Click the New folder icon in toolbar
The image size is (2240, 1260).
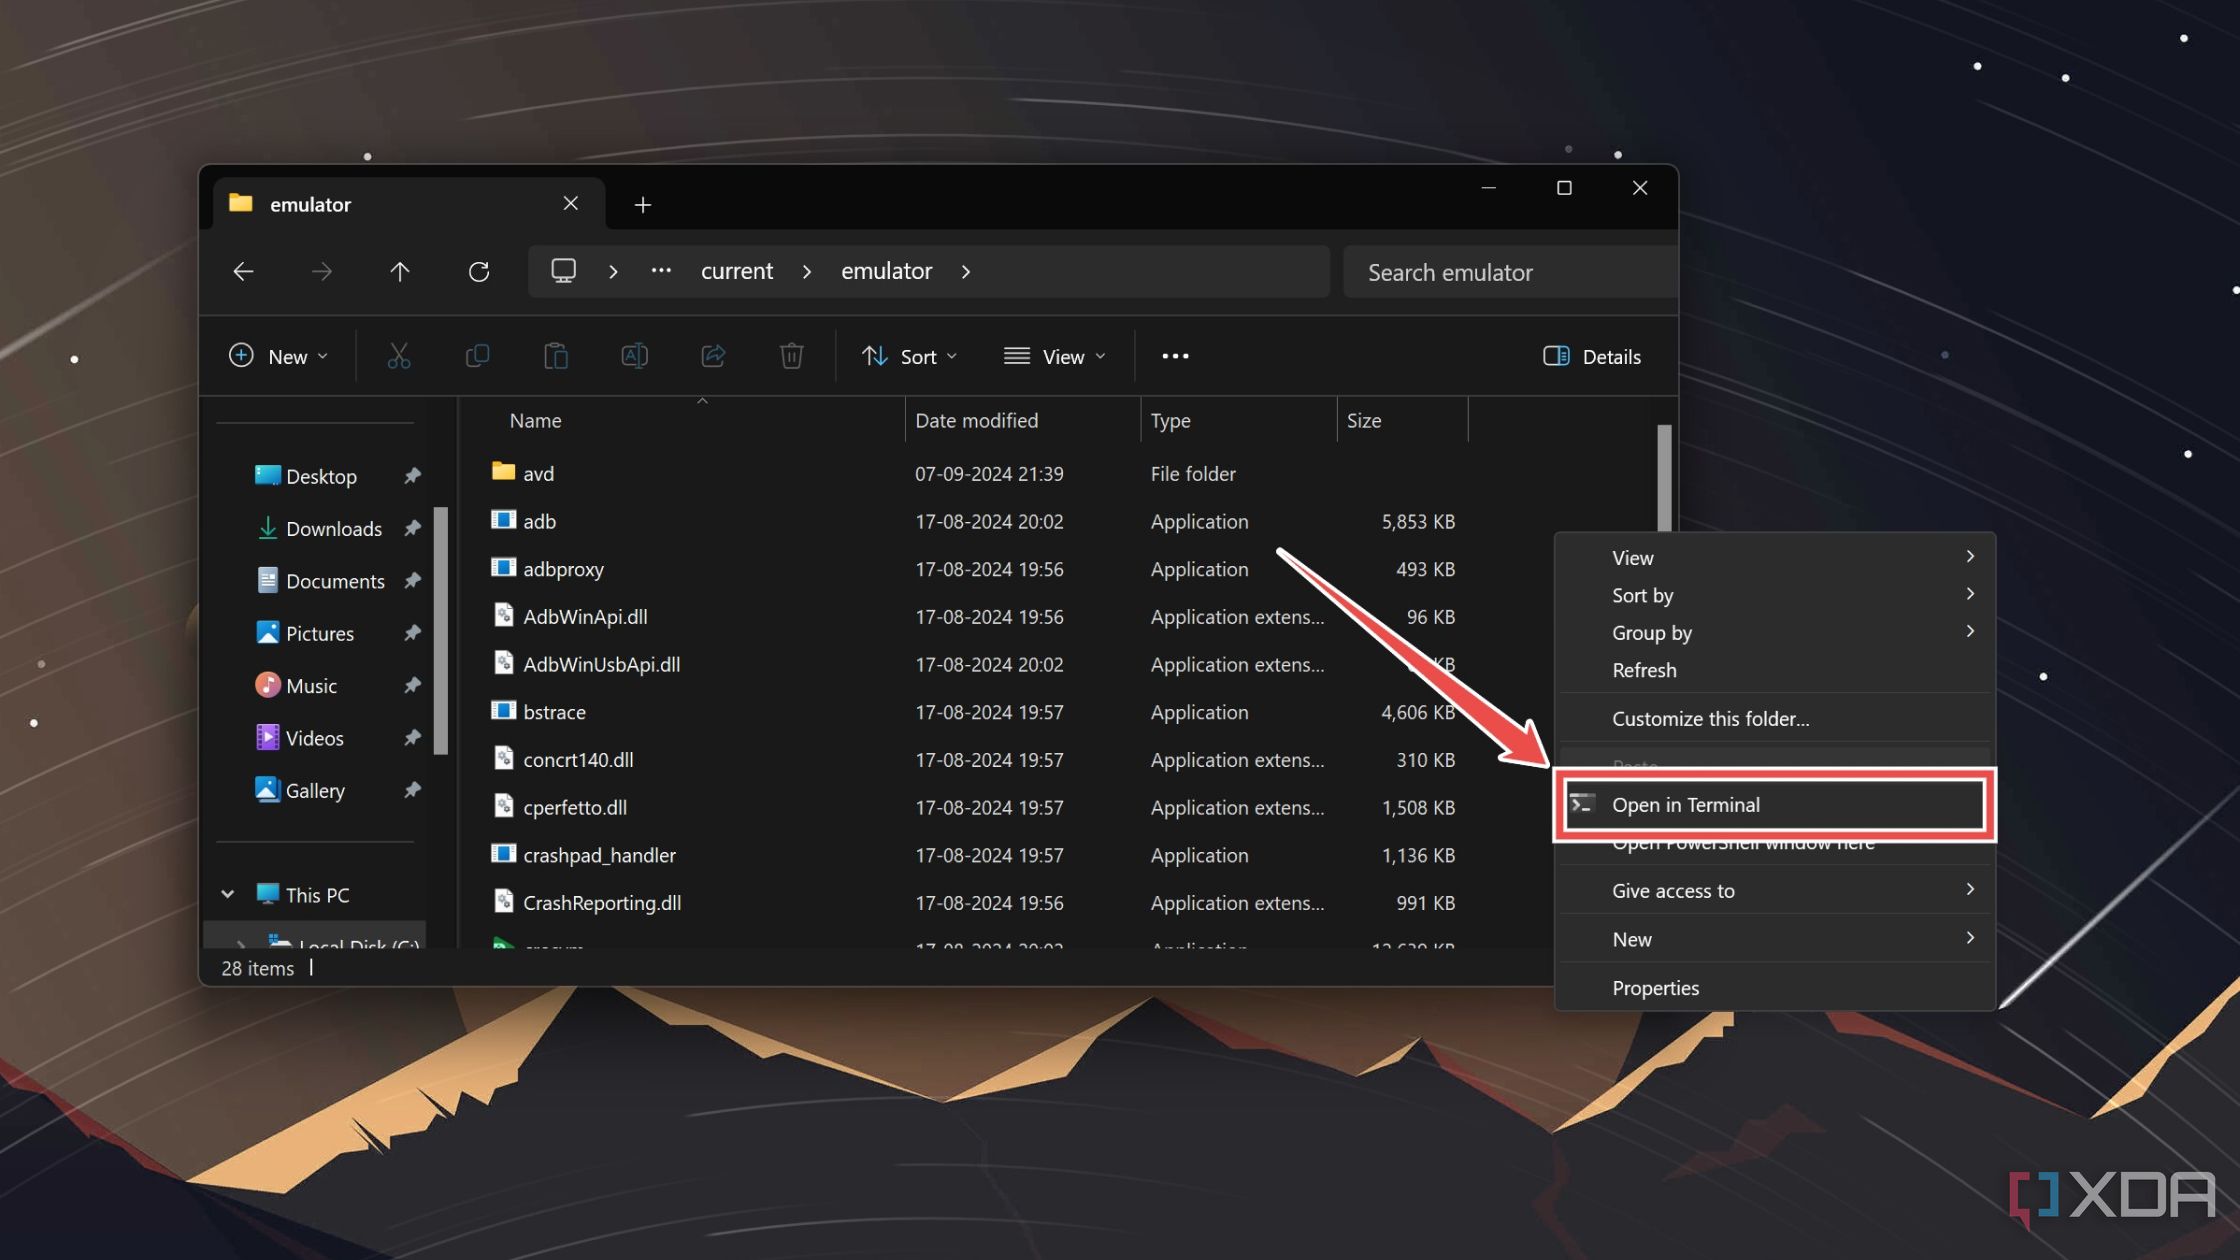click(x=277, y=357)
